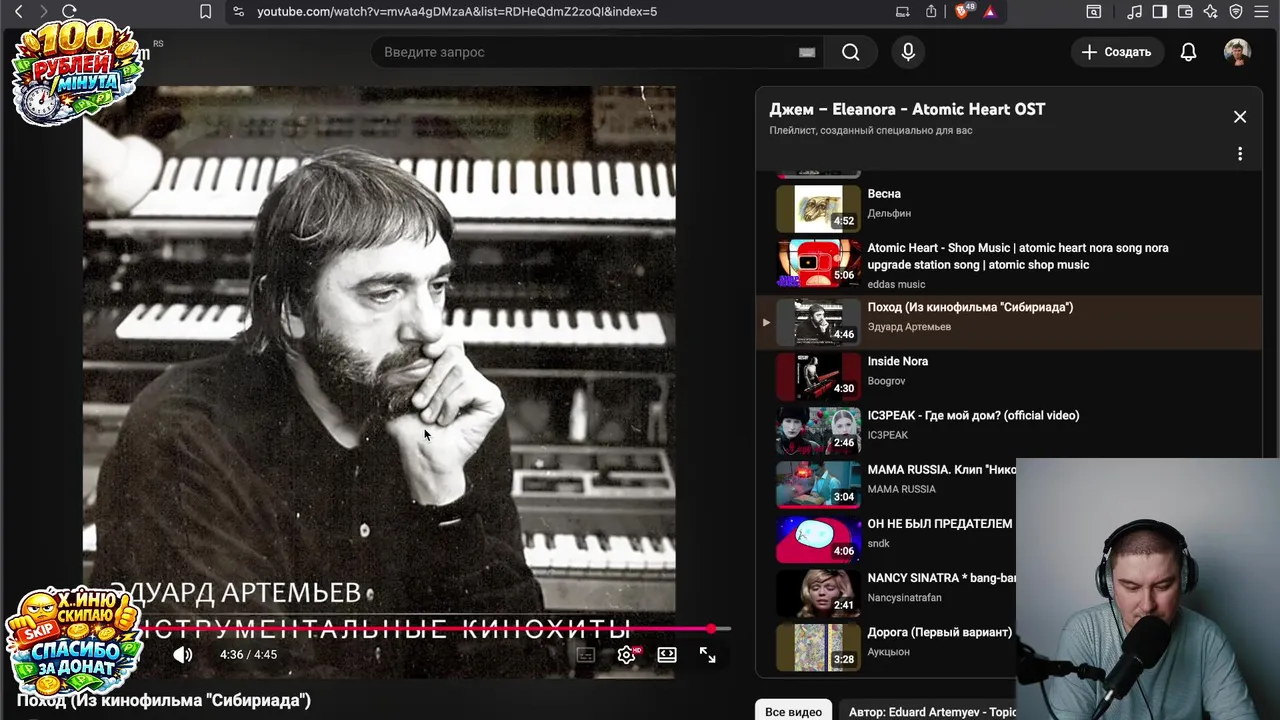Open playlist three-dot options menu
The height and width of the screenshot is (720, 1280).
pyautogui.click(x=1240, y=154)
